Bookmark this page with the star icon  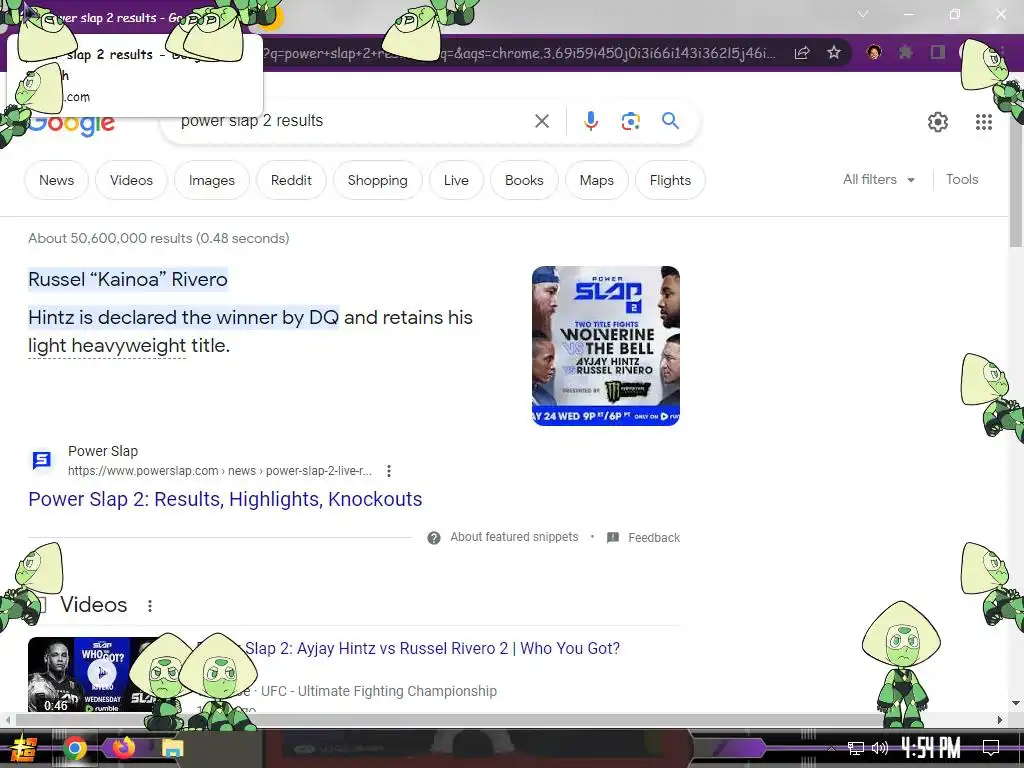[x=833, y=52]
